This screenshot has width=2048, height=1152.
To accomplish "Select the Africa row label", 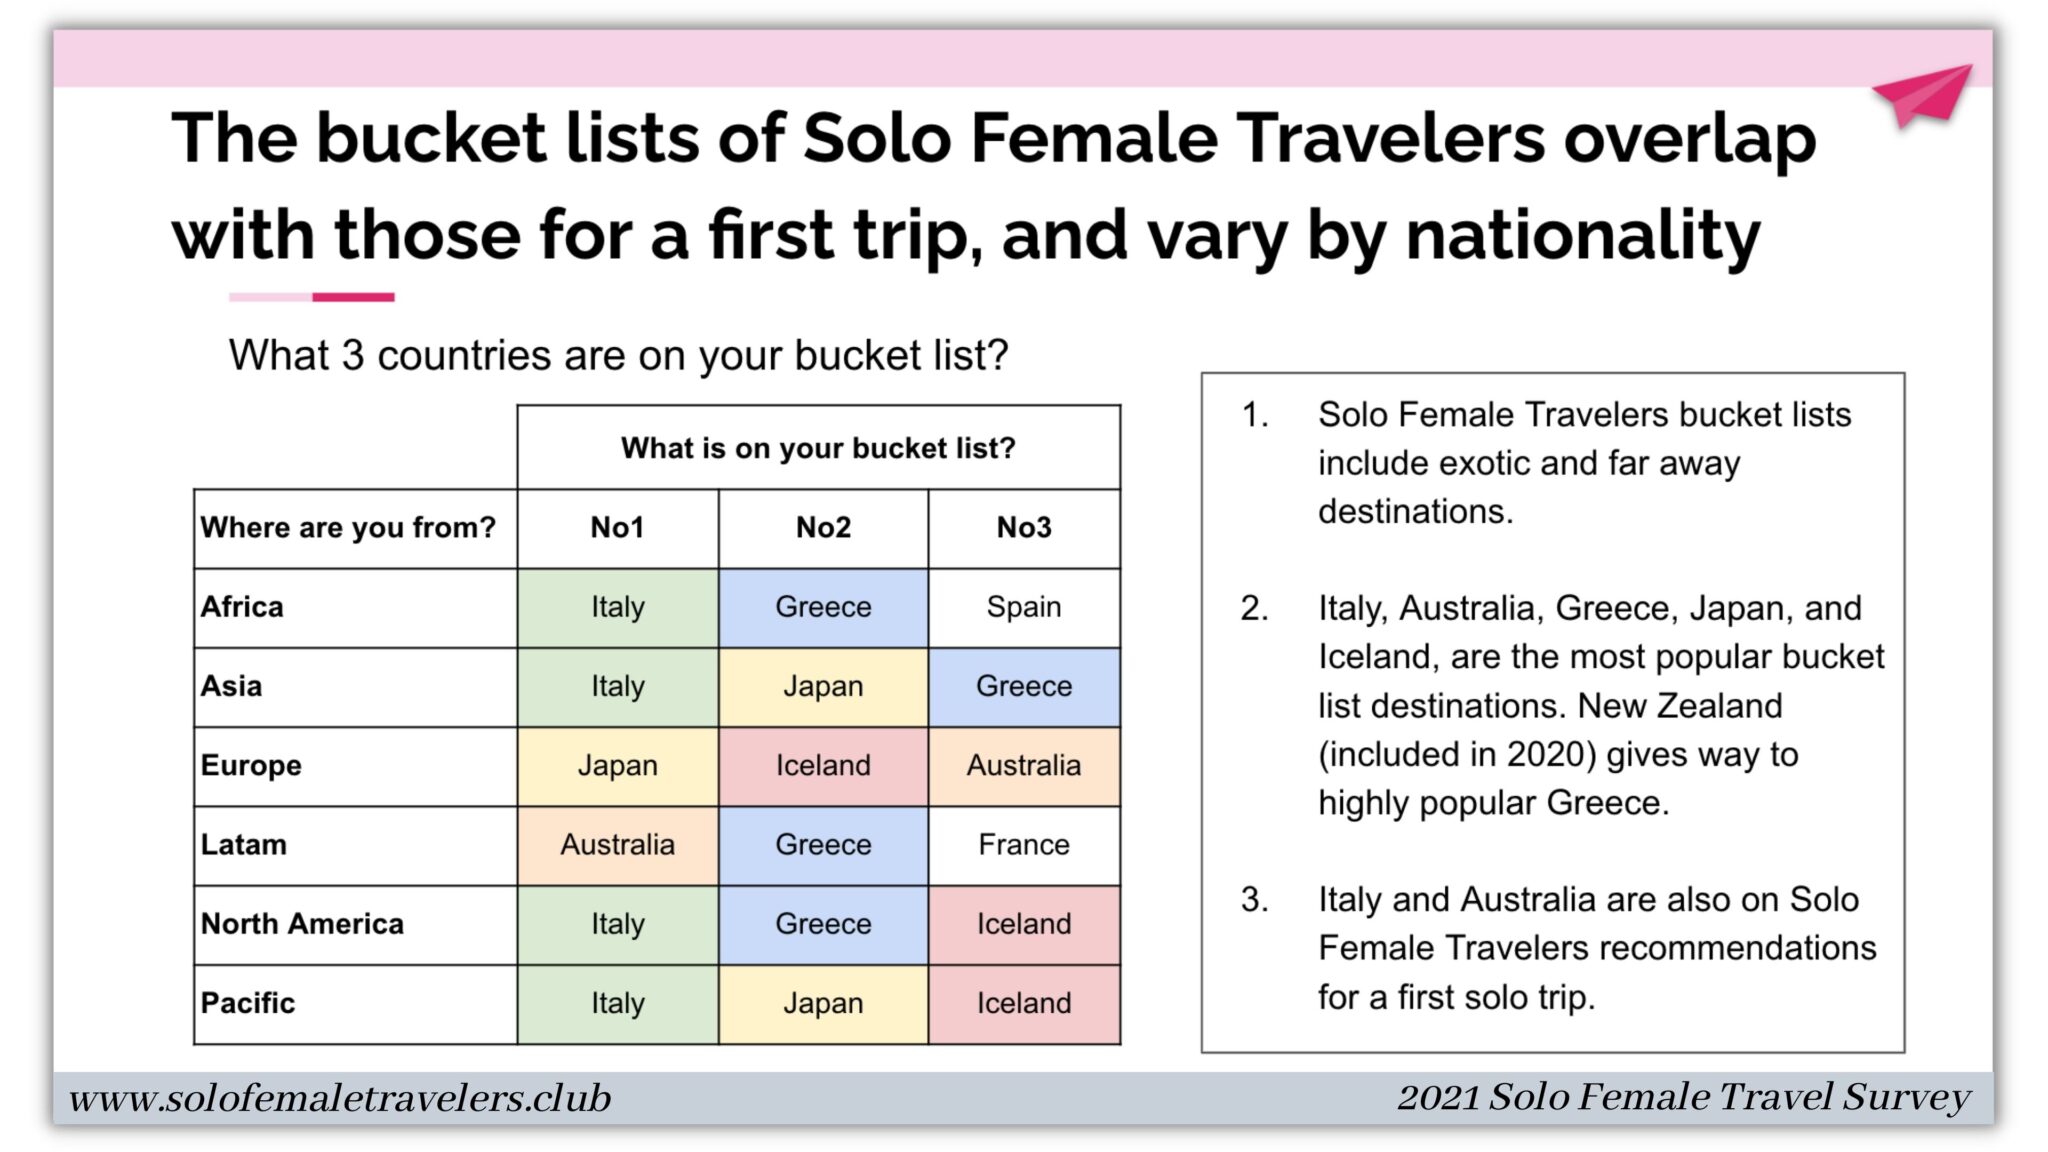I will [355, 608].
